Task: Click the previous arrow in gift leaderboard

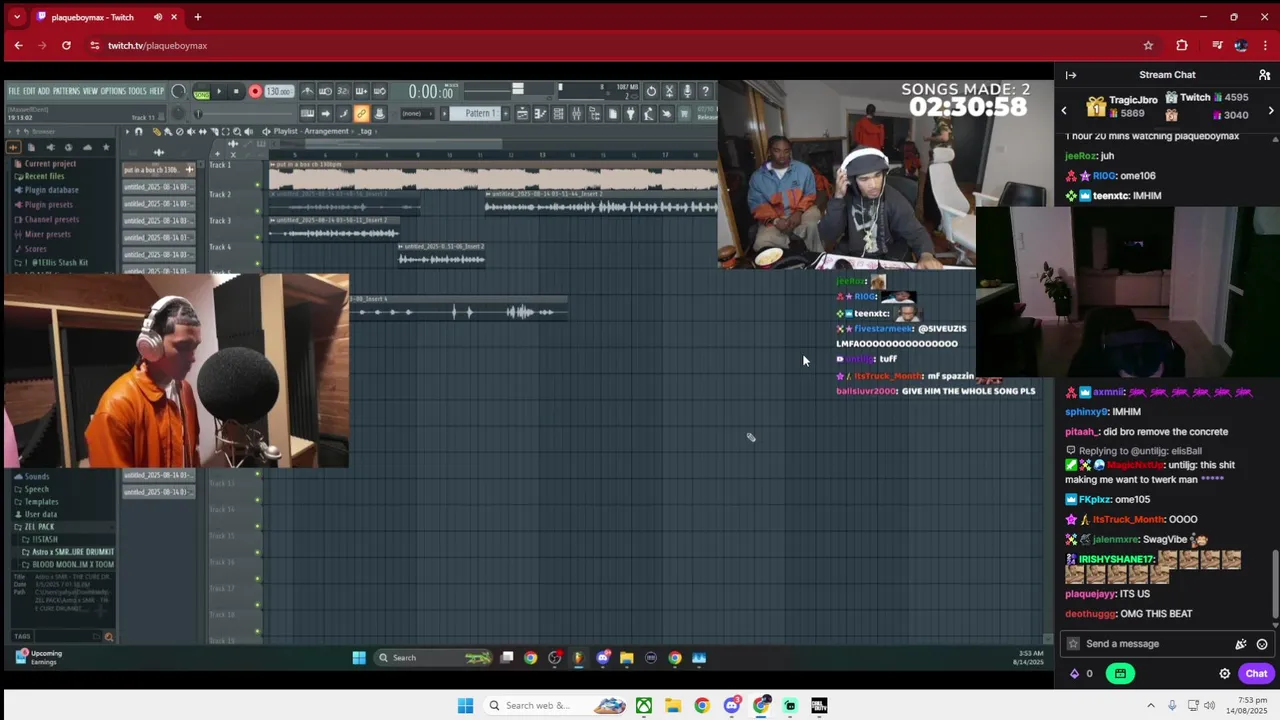Action: [x=1064, y=110]
